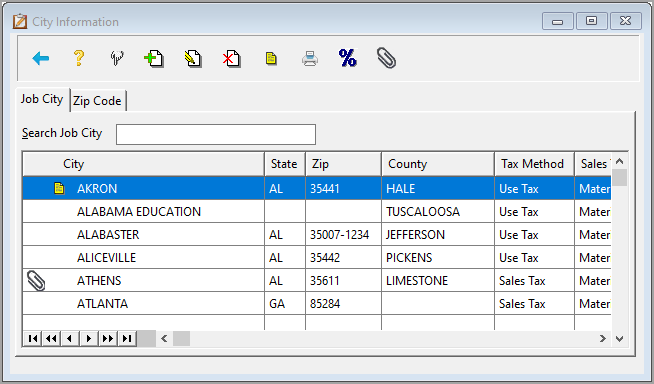Delete the record with the red X icon
The width and height of the screenshot is (654, 384).
[x=231, y=58]
